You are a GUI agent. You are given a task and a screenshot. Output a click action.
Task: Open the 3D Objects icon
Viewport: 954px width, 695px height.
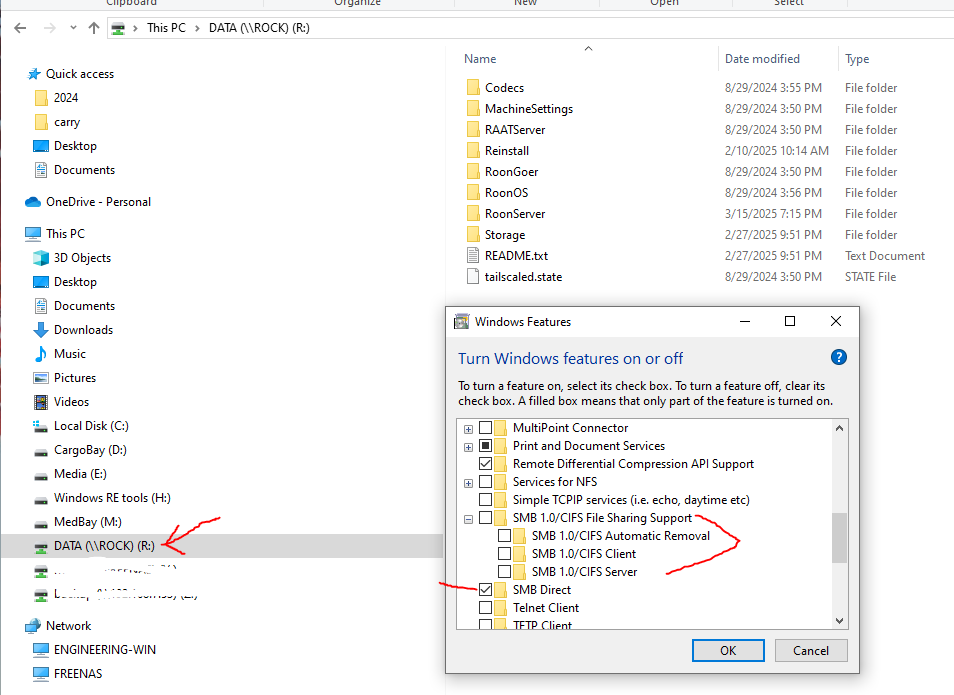tap(41, 258)
